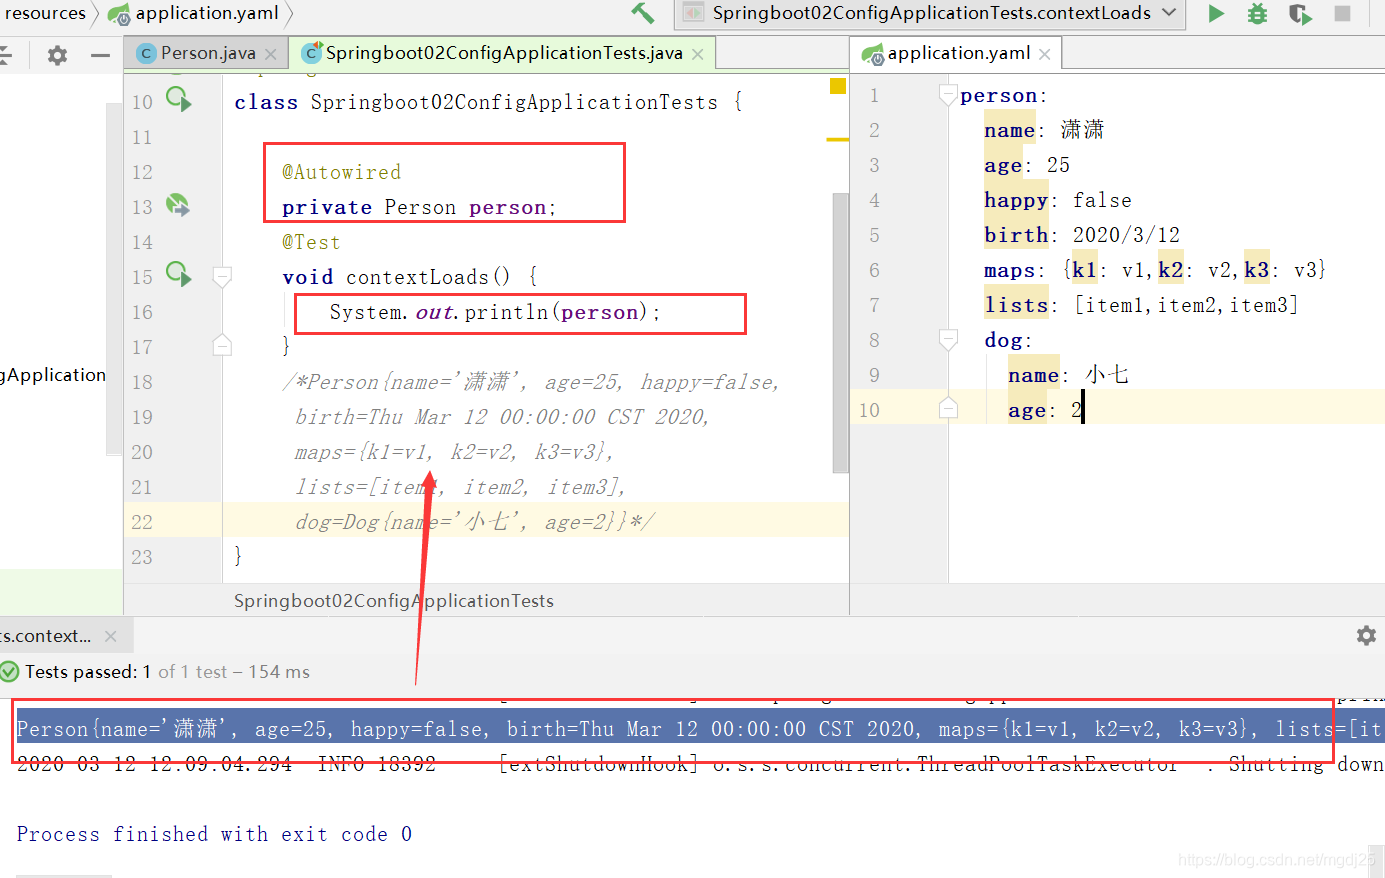Click the 'private Person person;' line
1385x878 pixels.
coord(419,207)
